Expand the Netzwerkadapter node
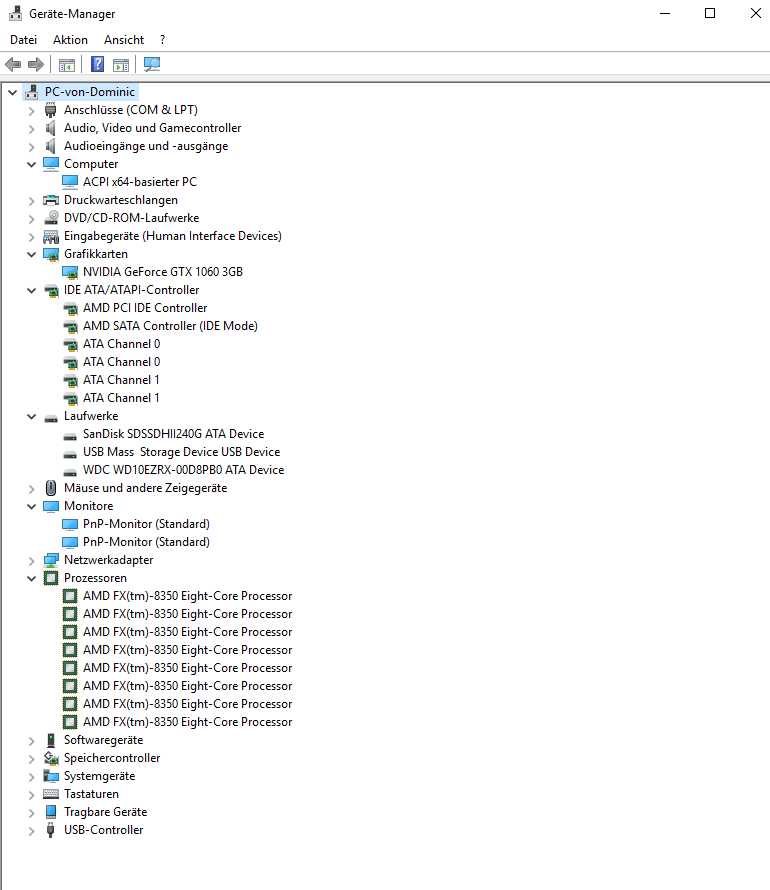The image size is (770, 890). pos(32,561)
